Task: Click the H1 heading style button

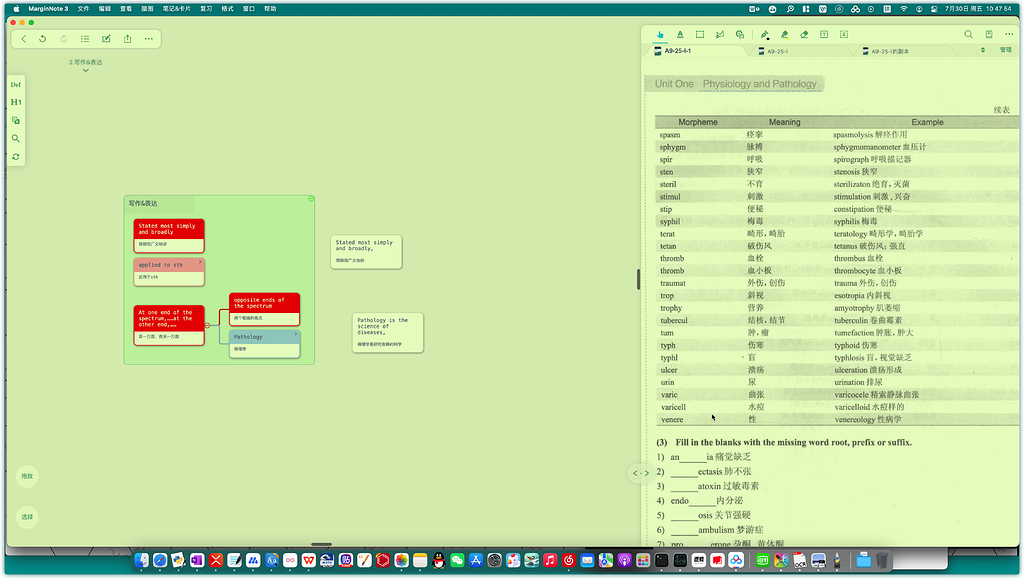Action: [16, 102]
